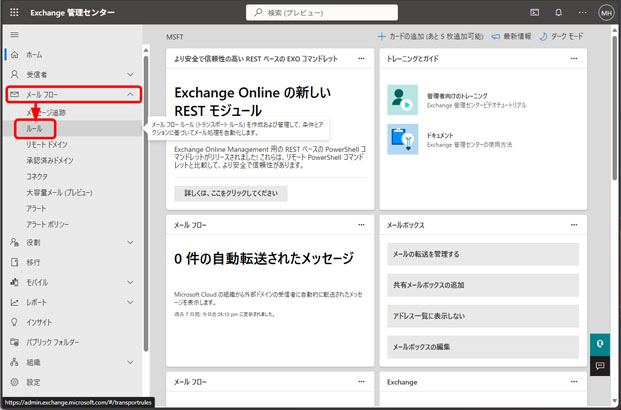This screenshot has height=410, width=621.
Task: Click the main page vertical scrollbar
Action: tap(615, 107)
